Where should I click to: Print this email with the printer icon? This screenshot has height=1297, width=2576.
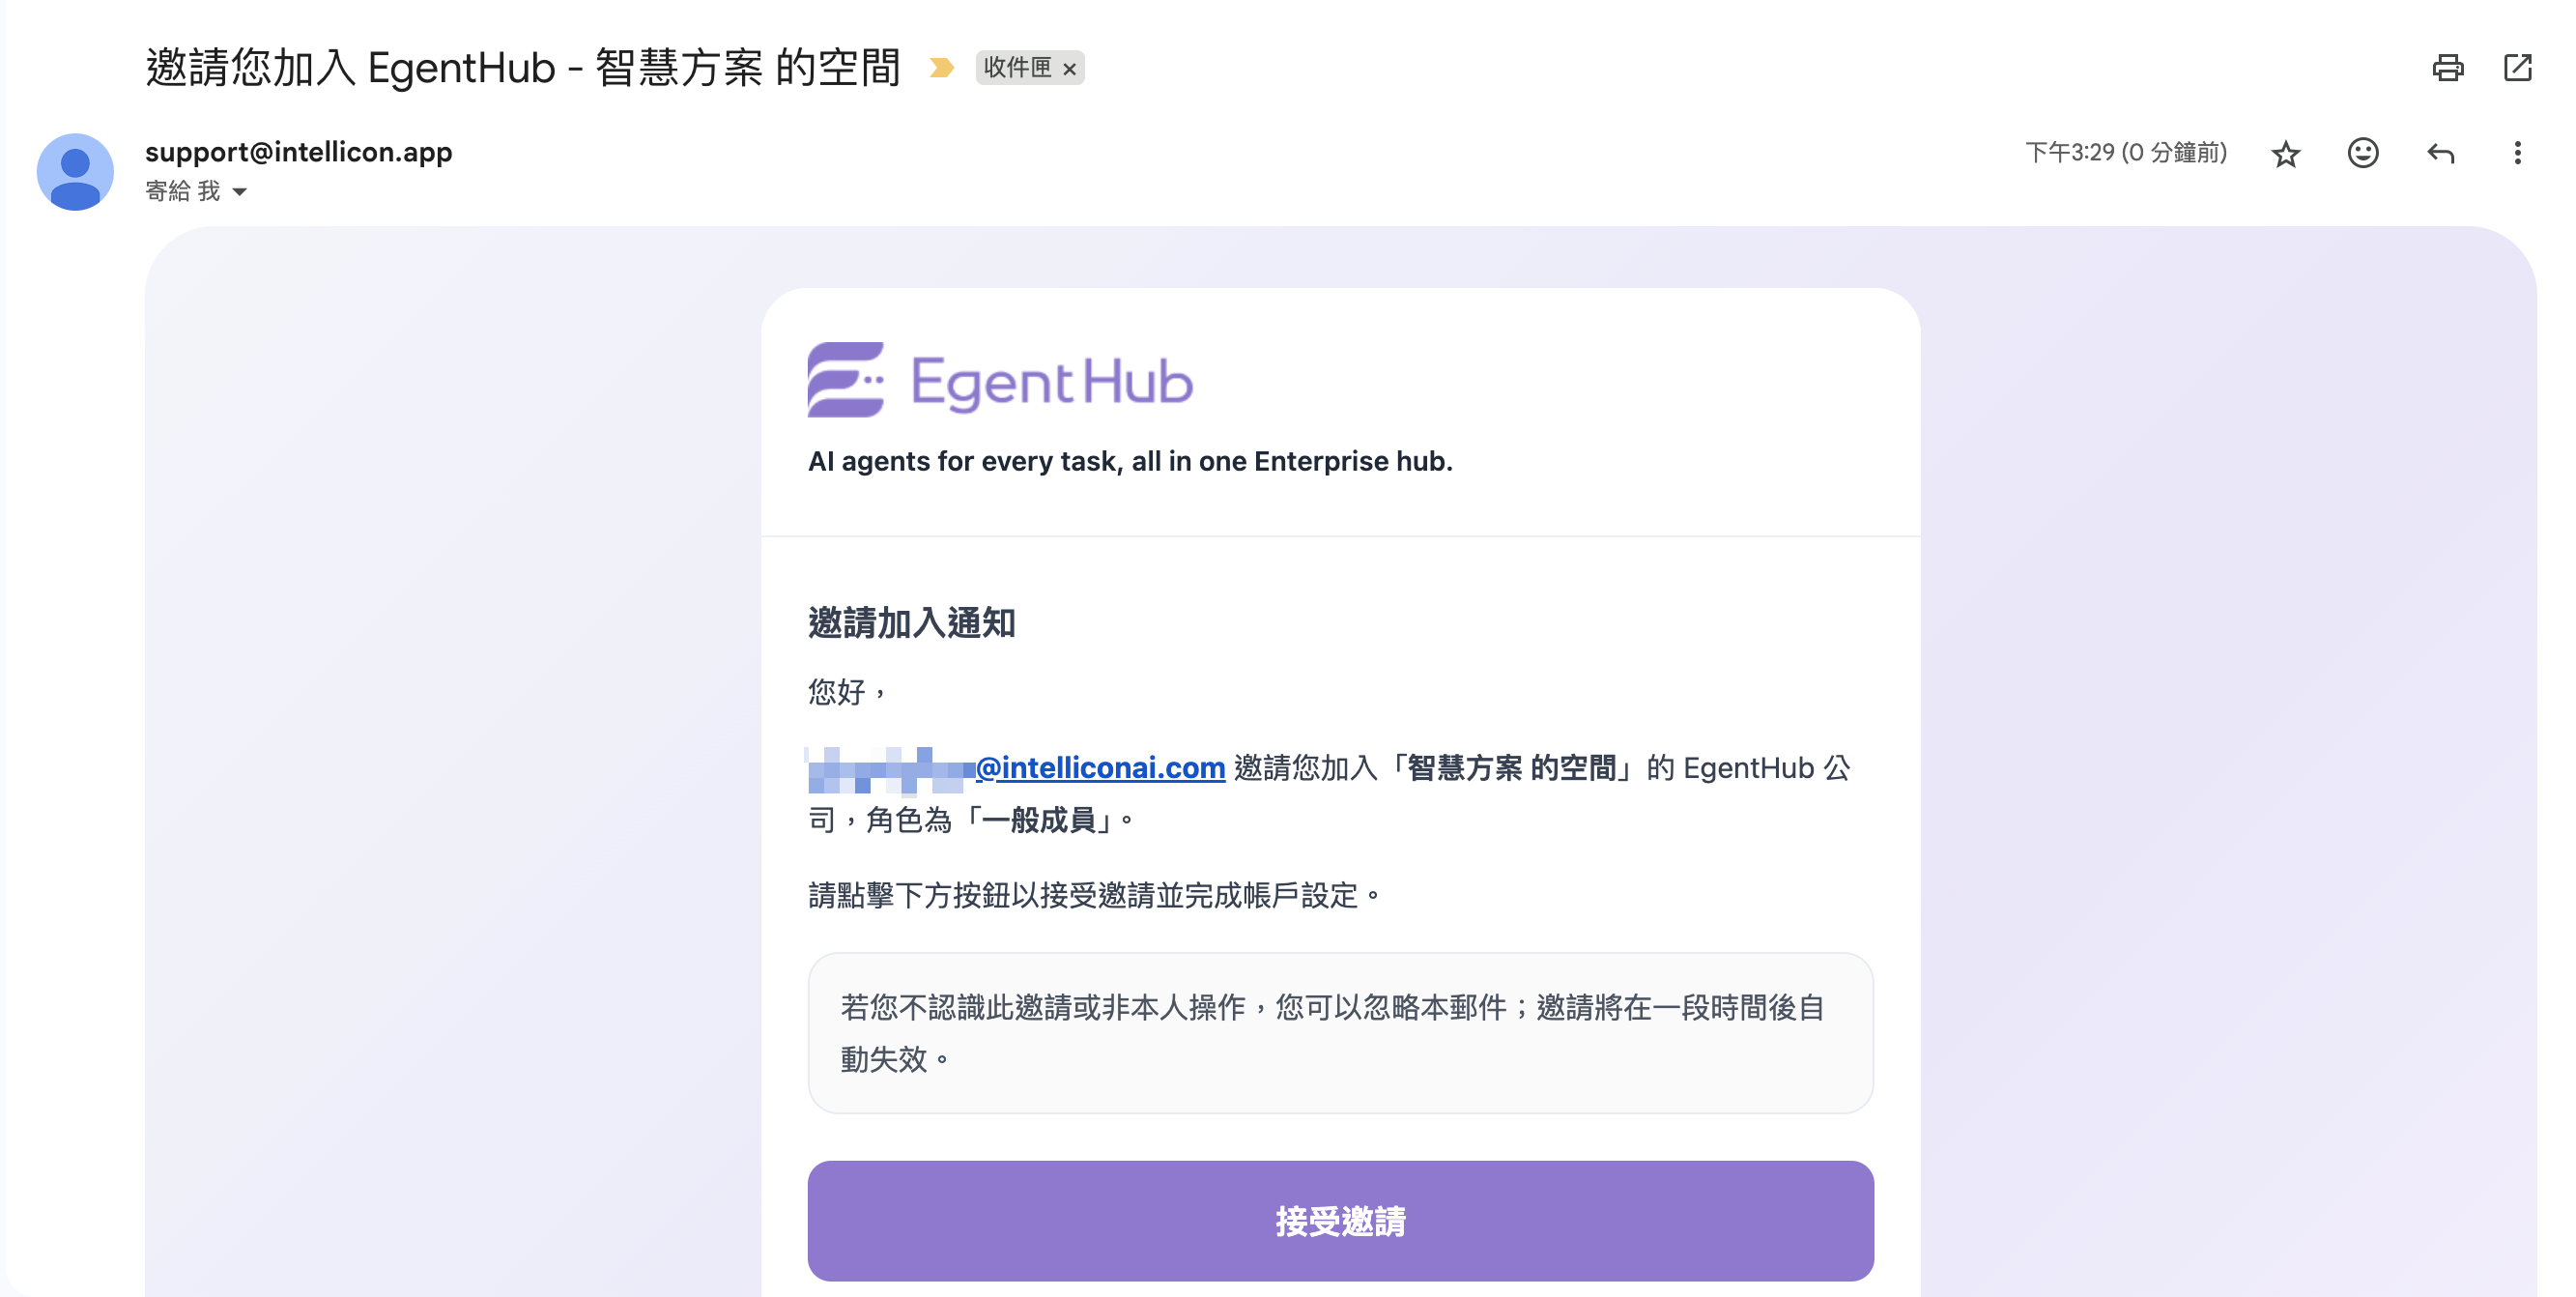pos(2447,68)
